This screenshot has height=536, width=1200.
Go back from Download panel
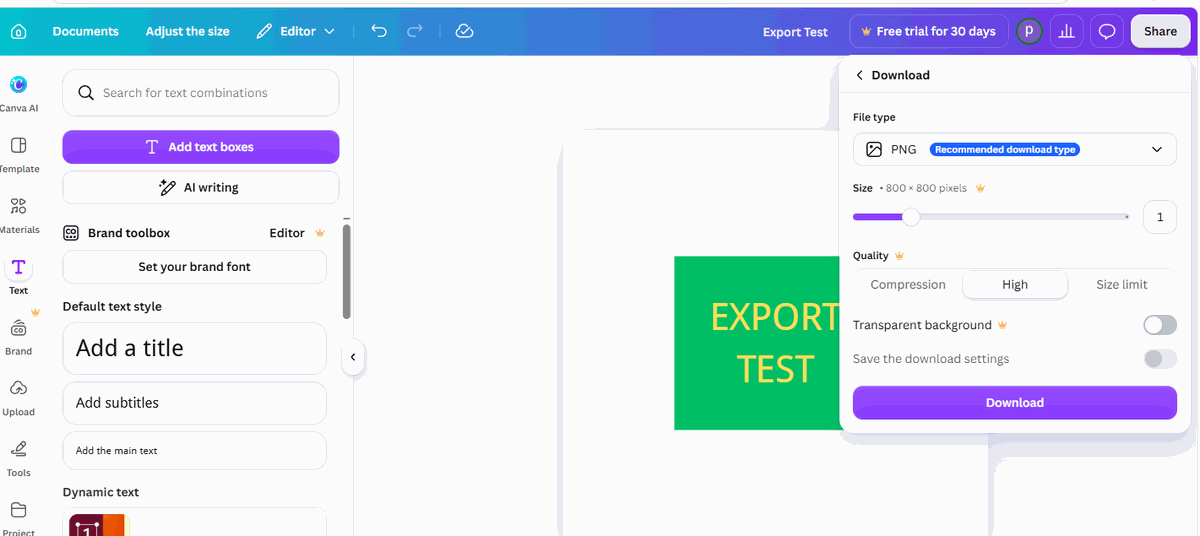pos(859,75)
